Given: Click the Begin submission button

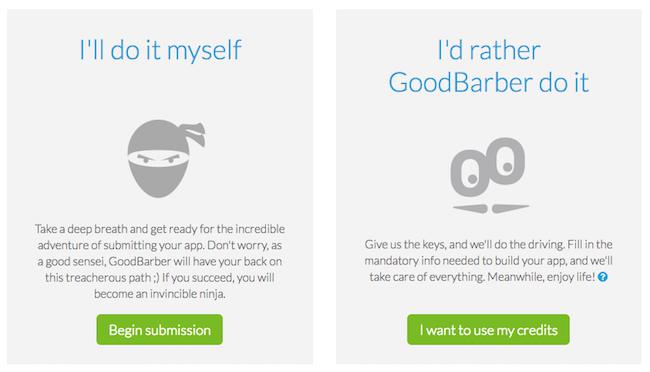Looking at the screenshot, I should tap(160, 330).
